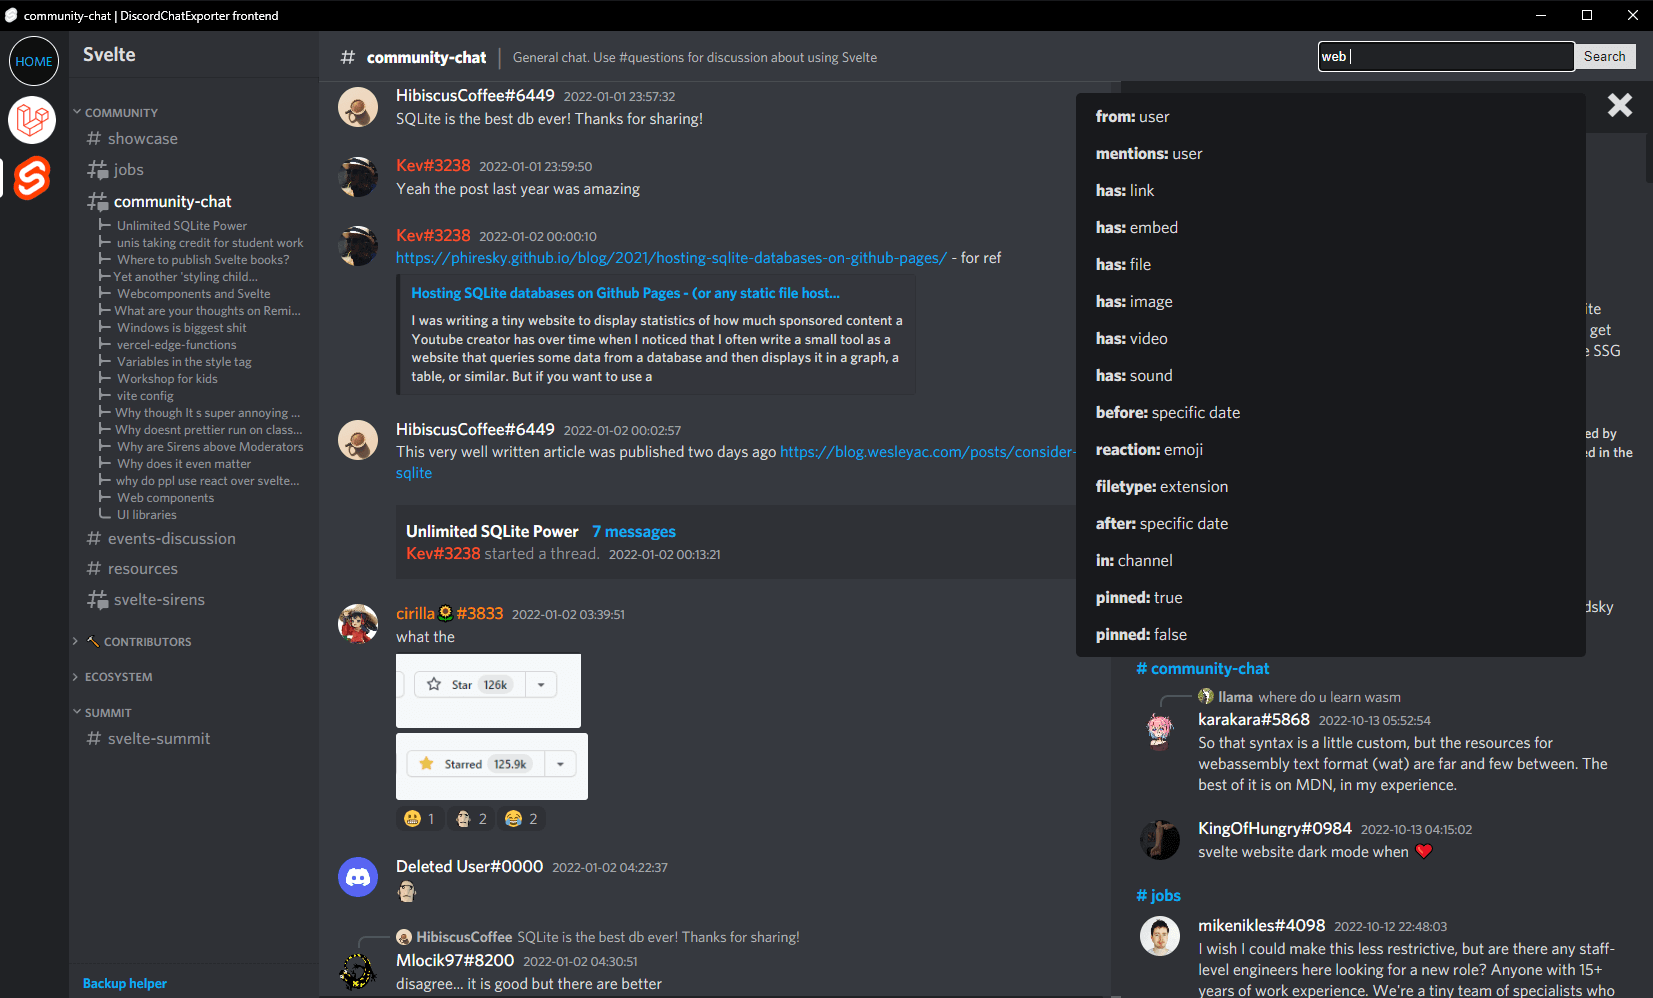Open the '7 messages' thread link
Screen dimensions: 1653x998
click(634, 532)
